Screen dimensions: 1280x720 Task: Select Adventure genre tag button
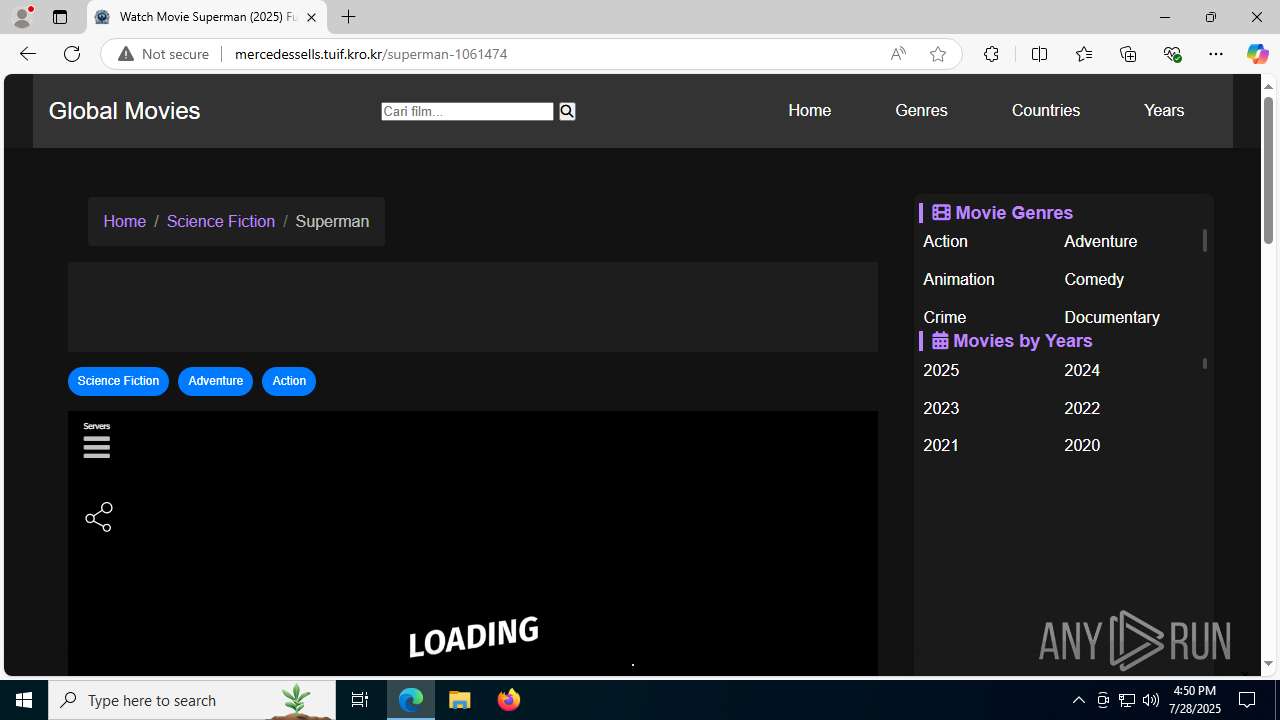coord(215,381)
